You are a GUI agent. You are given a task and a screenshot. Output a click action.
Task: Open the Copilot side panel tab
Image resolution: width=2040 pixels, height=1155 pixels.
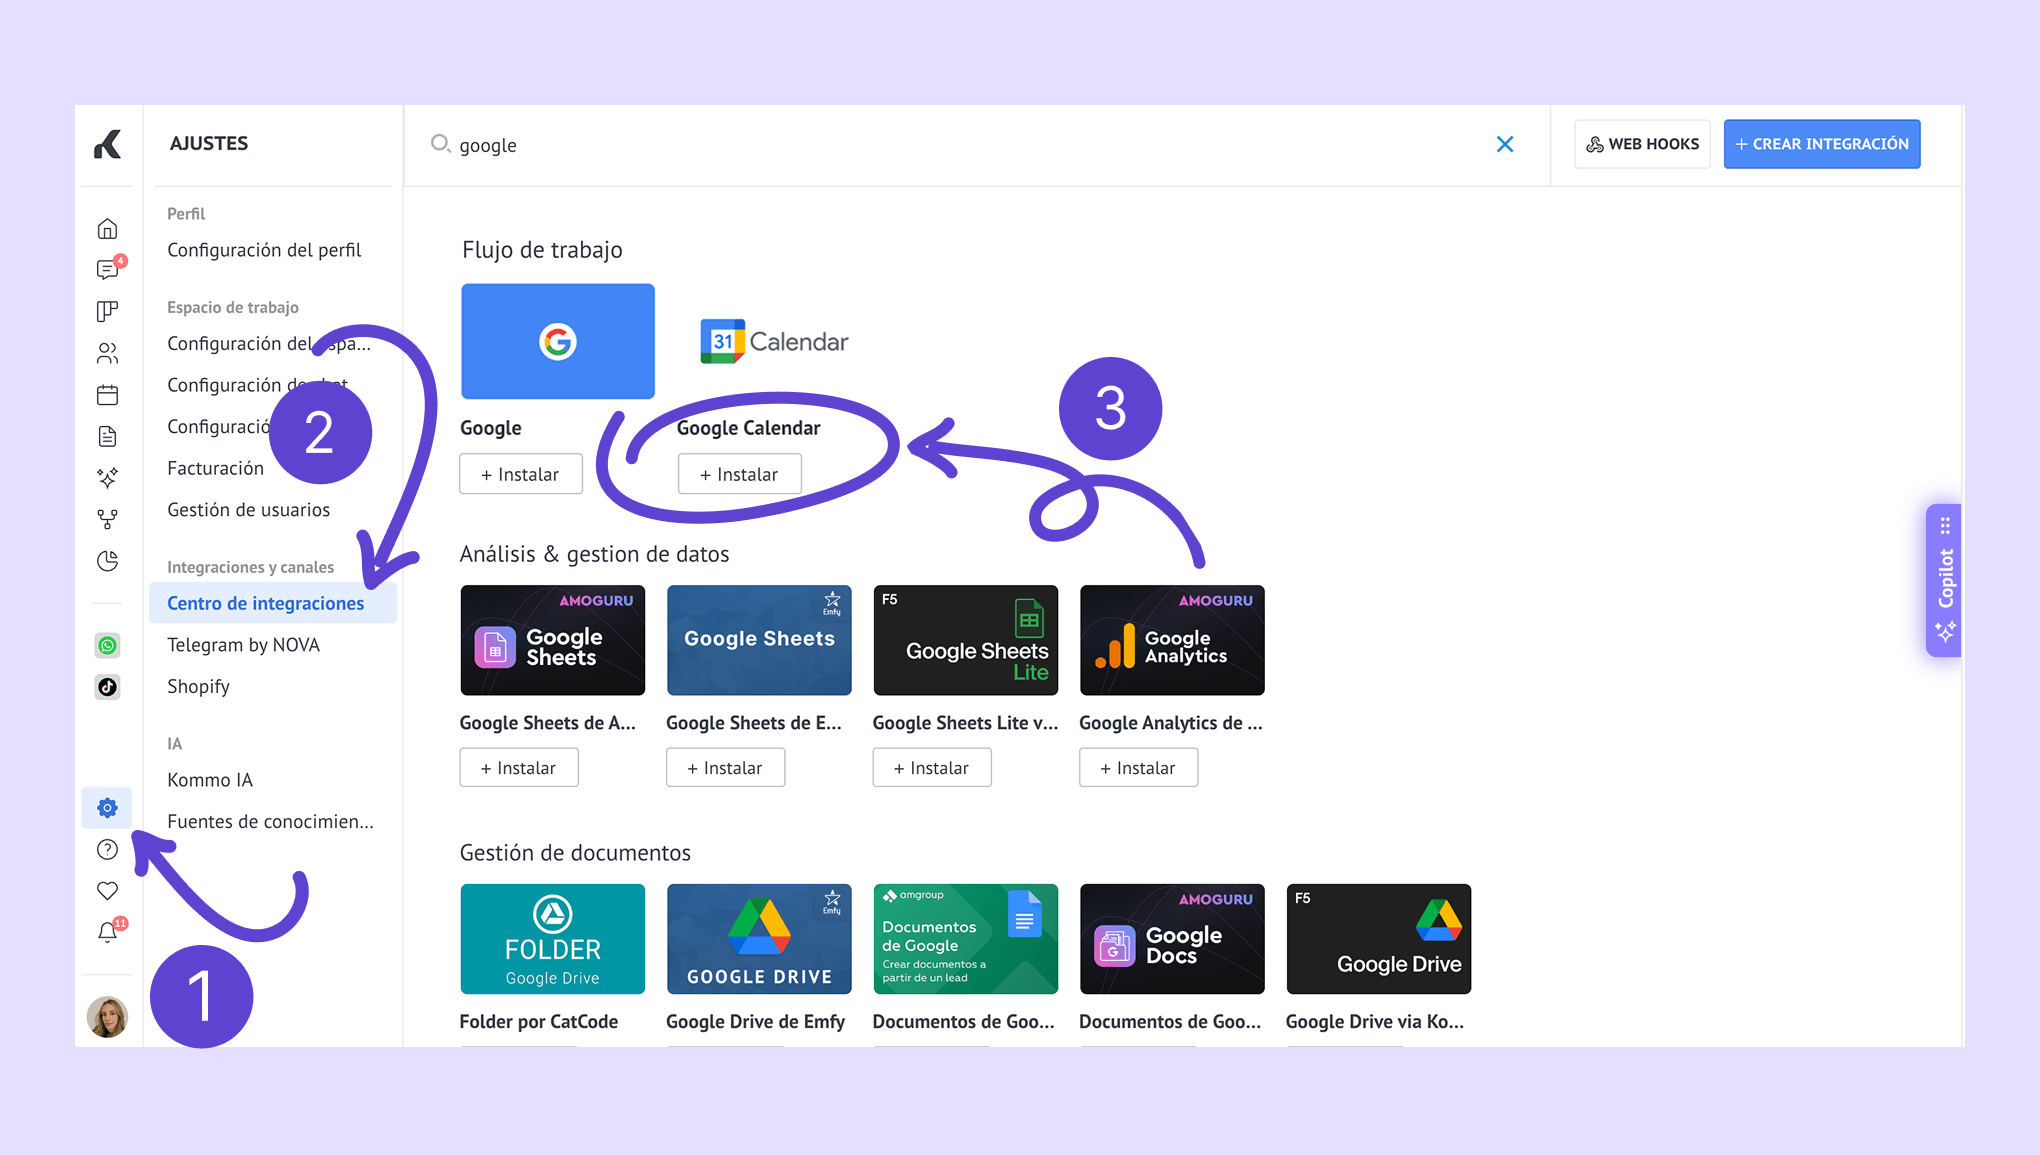(1944, 580)
